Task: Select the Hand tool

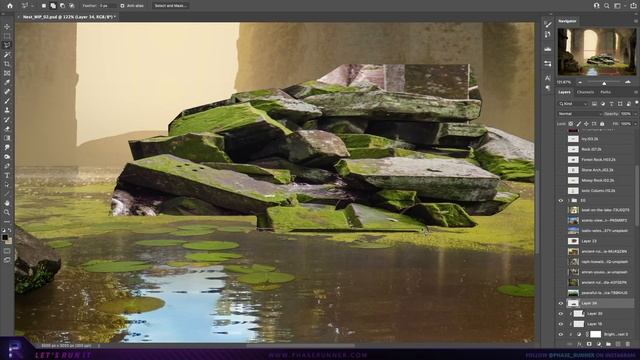Action: pos(7,203)
